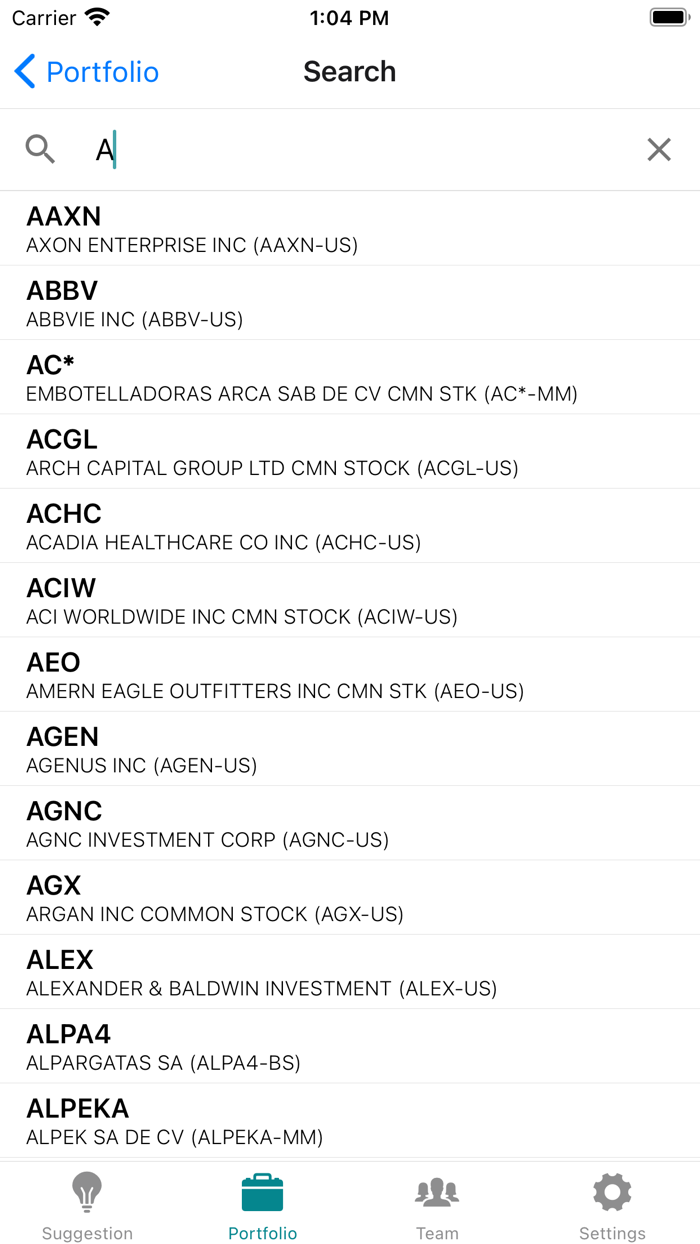
Task: Clear search text with X icon
Action: [659, 150]
